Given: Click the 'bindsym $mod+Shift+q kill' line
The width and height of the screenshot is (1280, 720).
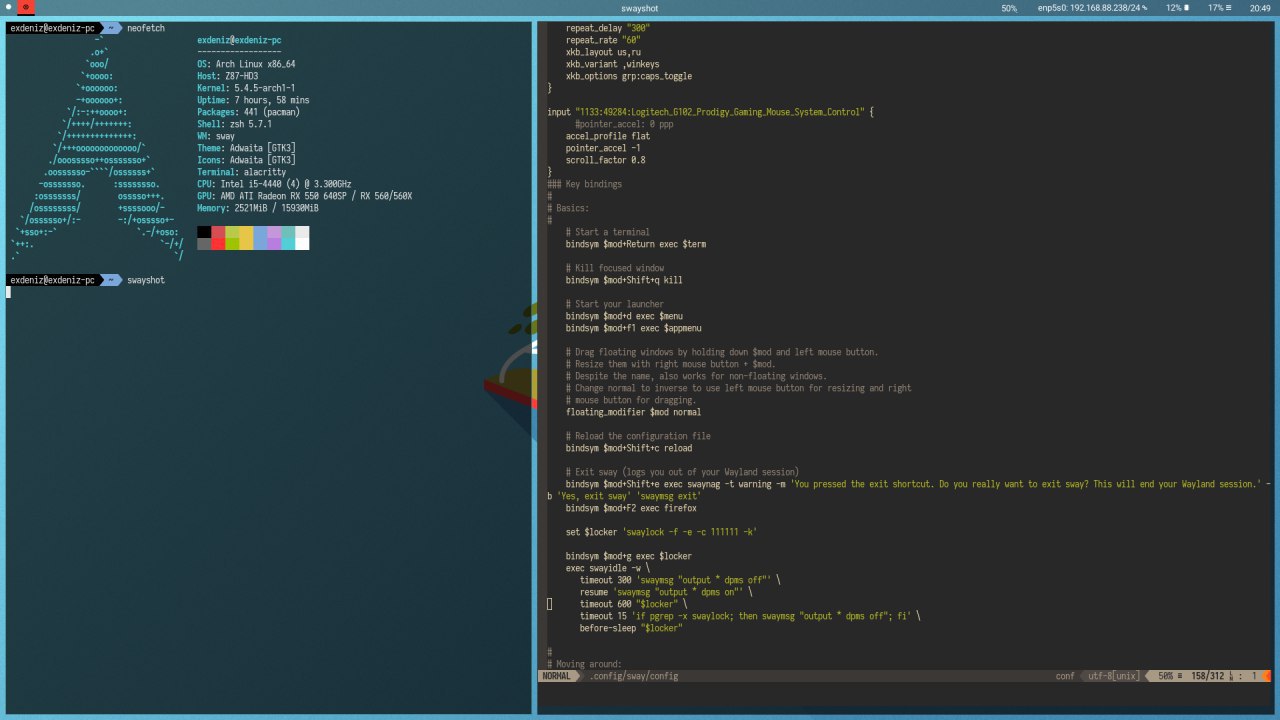Looking at the screenshot, I should pos(624,280).
